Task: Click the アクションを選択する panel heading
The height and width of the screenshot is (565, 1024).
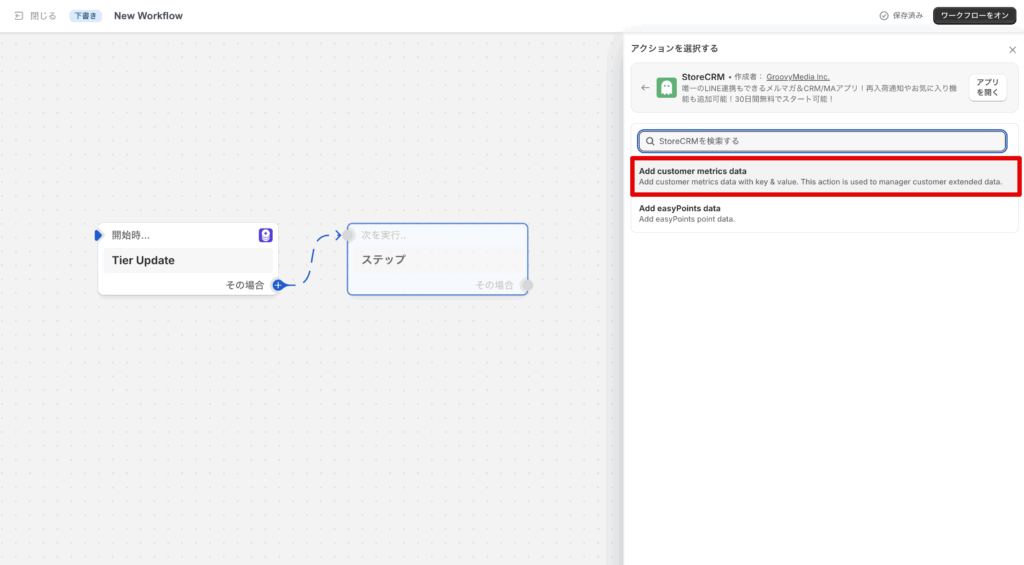Action: pyautogui.click(x=674, y=48)
